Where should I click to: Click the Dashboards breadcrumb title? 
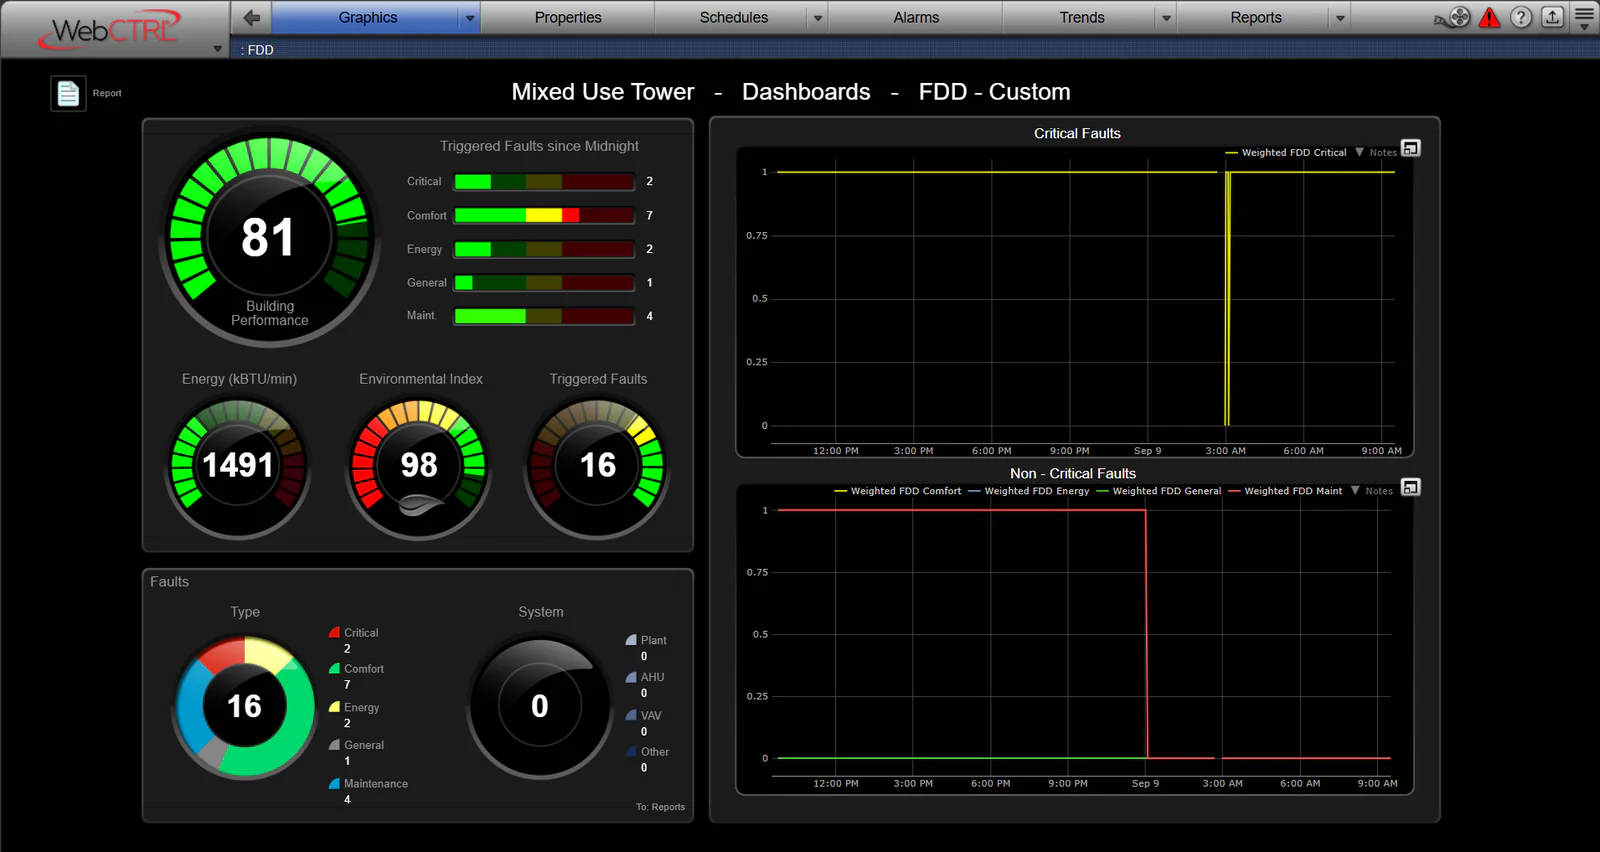coord(806,92)
